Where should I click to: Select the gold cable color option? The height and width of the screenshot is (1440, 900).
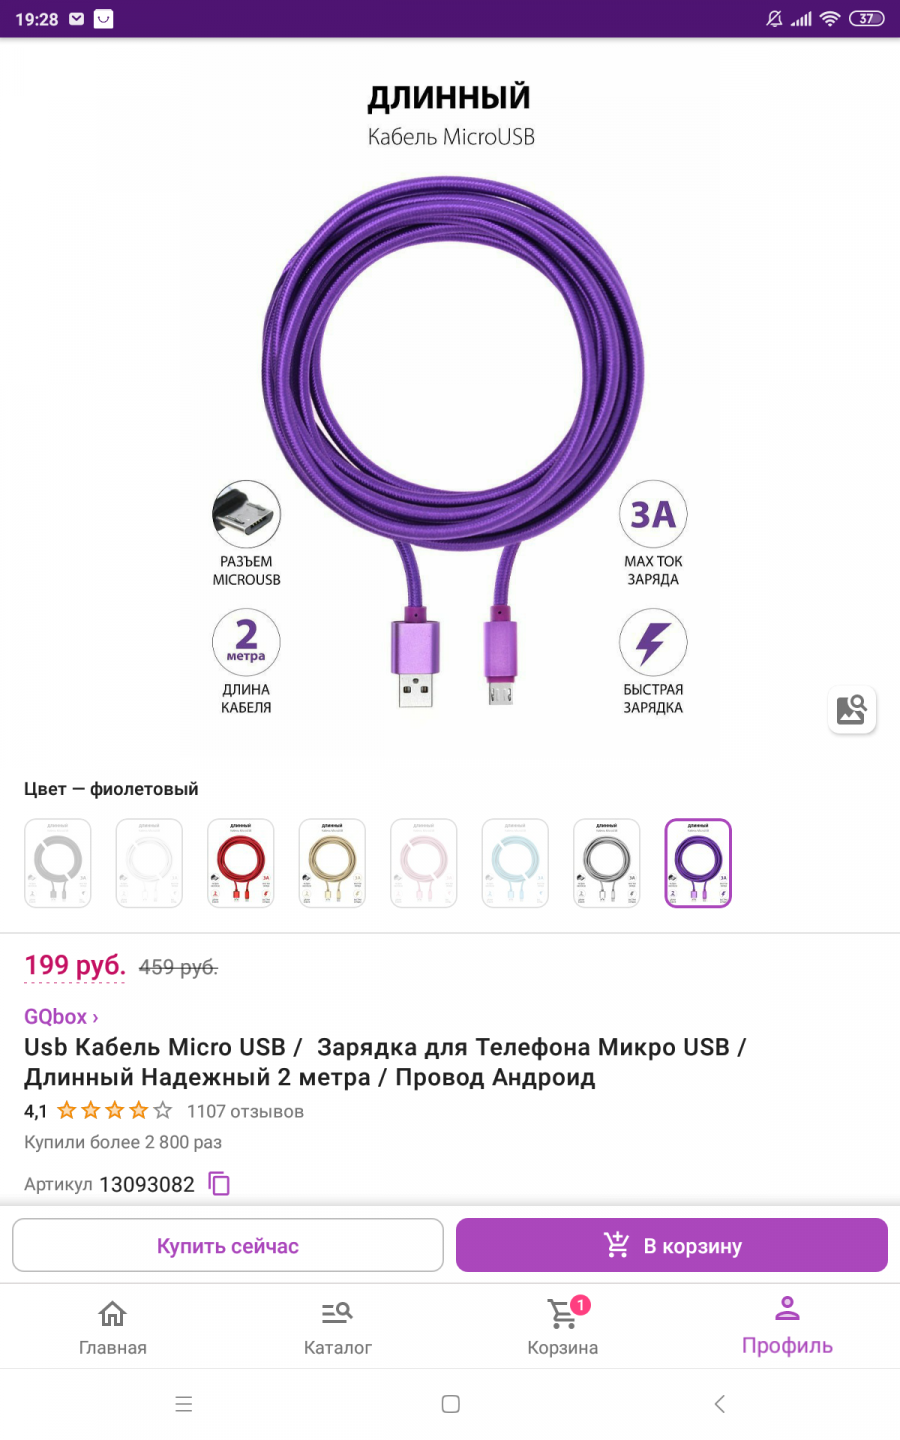point(333,863)
